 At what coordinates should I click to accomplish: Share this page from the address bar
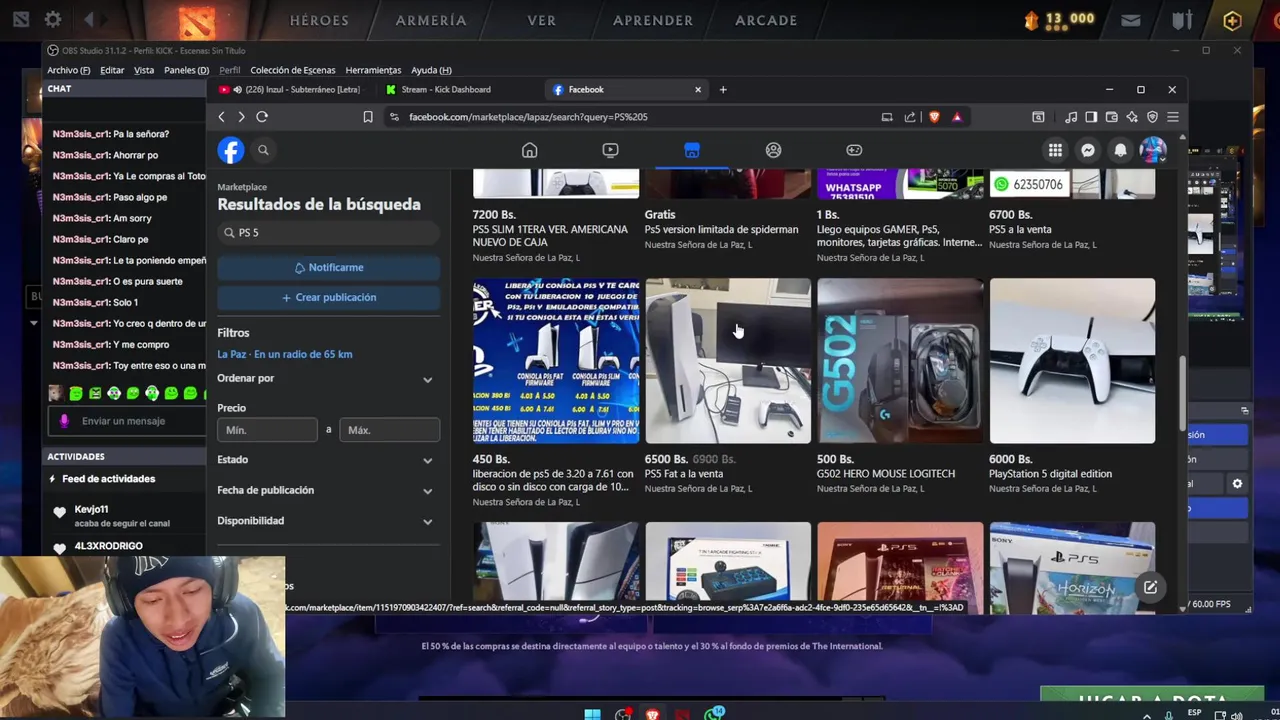click(x=910, y=117)
